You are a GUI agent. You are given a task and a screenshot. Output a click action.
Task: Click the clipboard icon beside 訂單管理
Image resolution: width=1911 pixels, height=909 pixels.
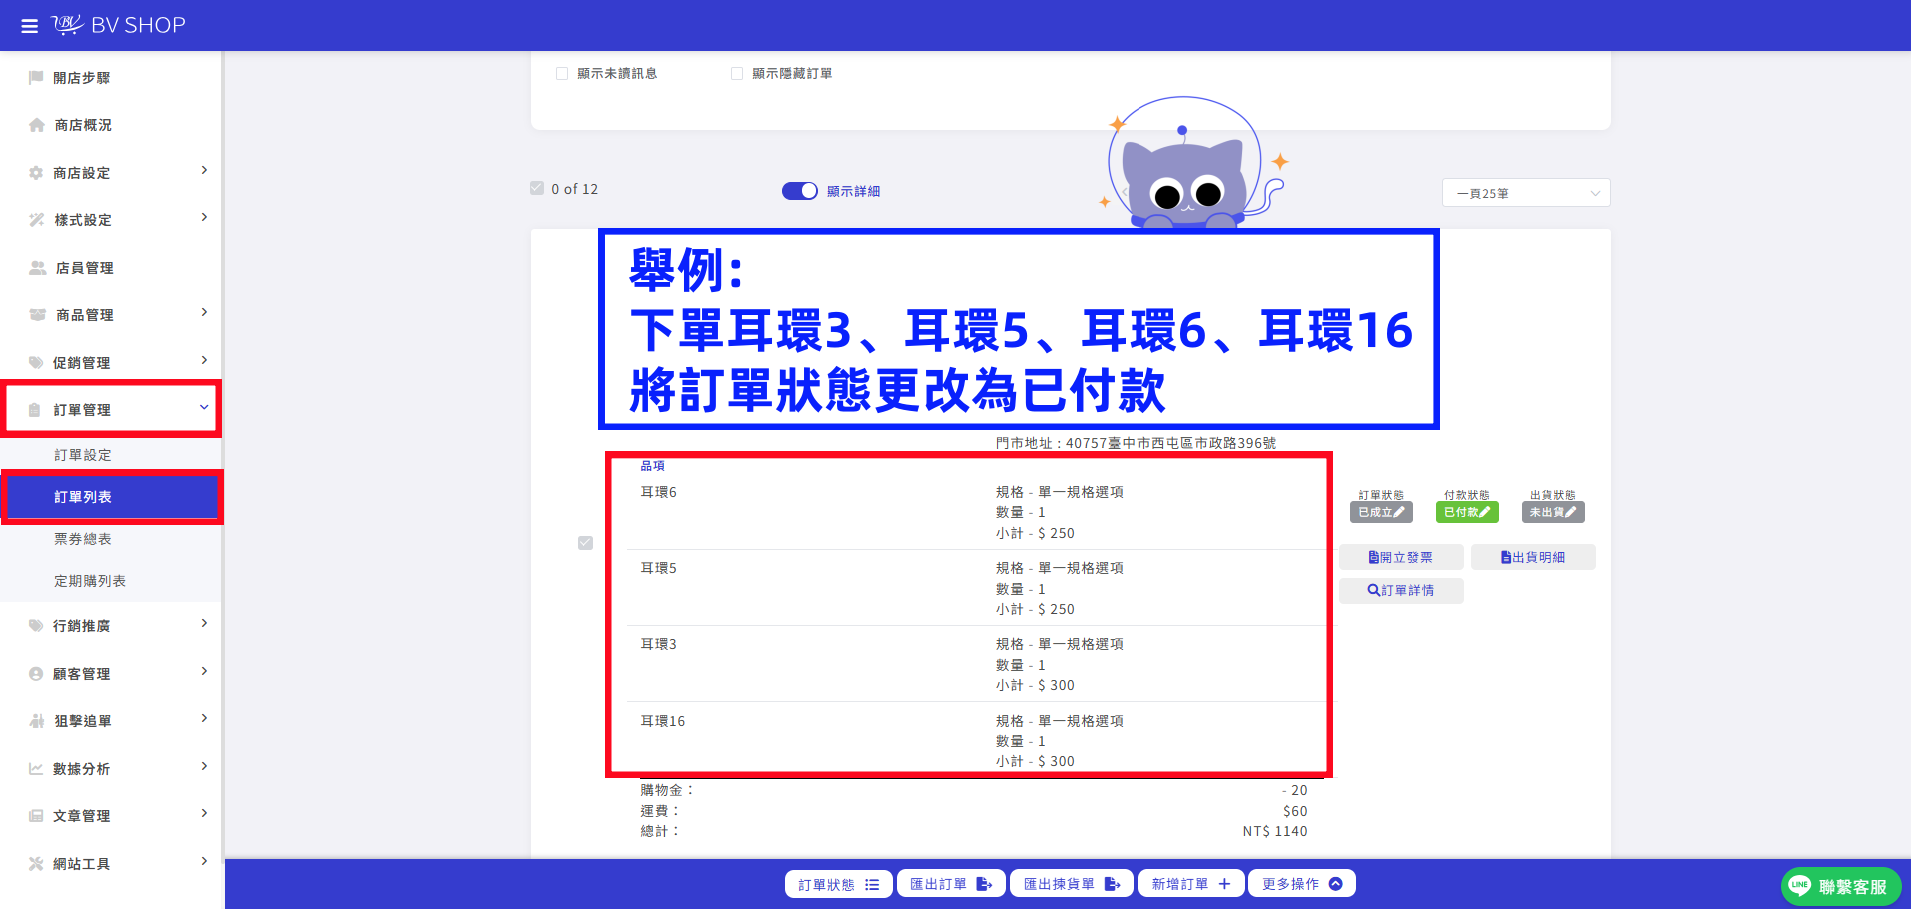35,410
